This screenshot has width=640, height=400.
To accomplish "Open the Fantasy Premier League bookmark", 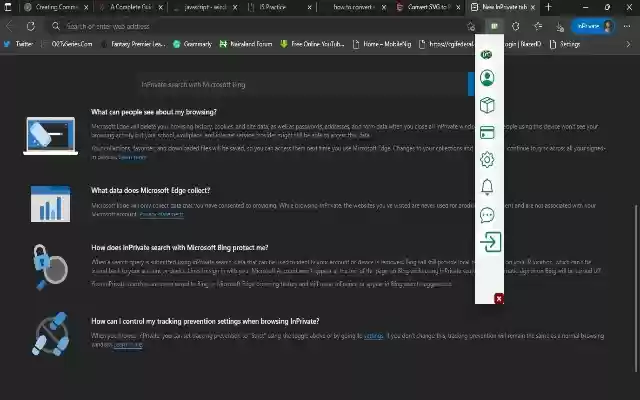I will click(x=133, y=44).
